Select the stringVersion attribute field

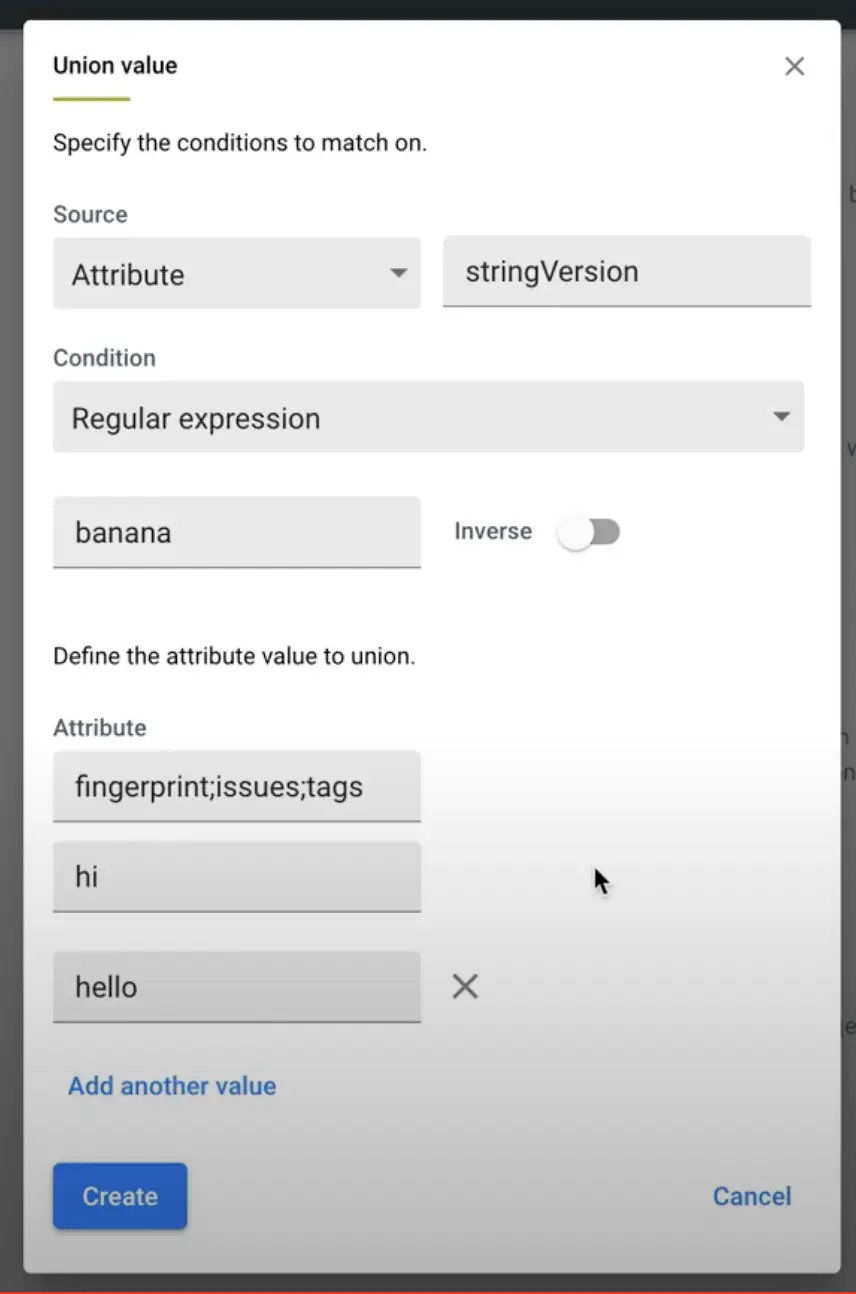click(x=626, y=271)
